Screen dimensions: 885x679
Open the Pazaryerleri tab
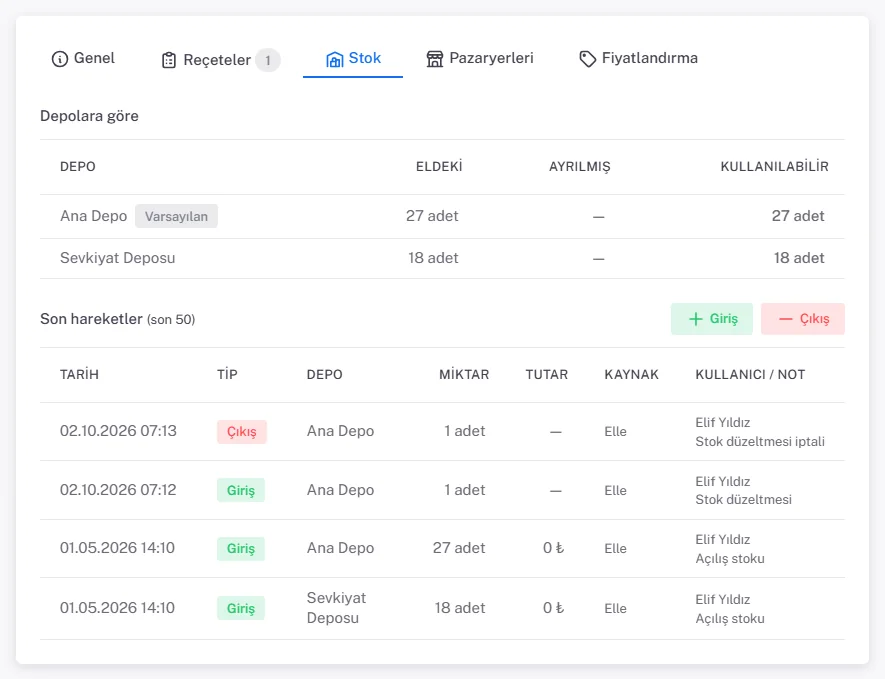(x=480, y=59)
